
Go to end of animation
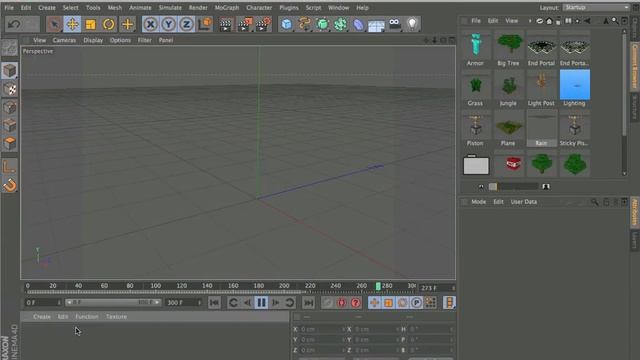(x=309, y=303)
